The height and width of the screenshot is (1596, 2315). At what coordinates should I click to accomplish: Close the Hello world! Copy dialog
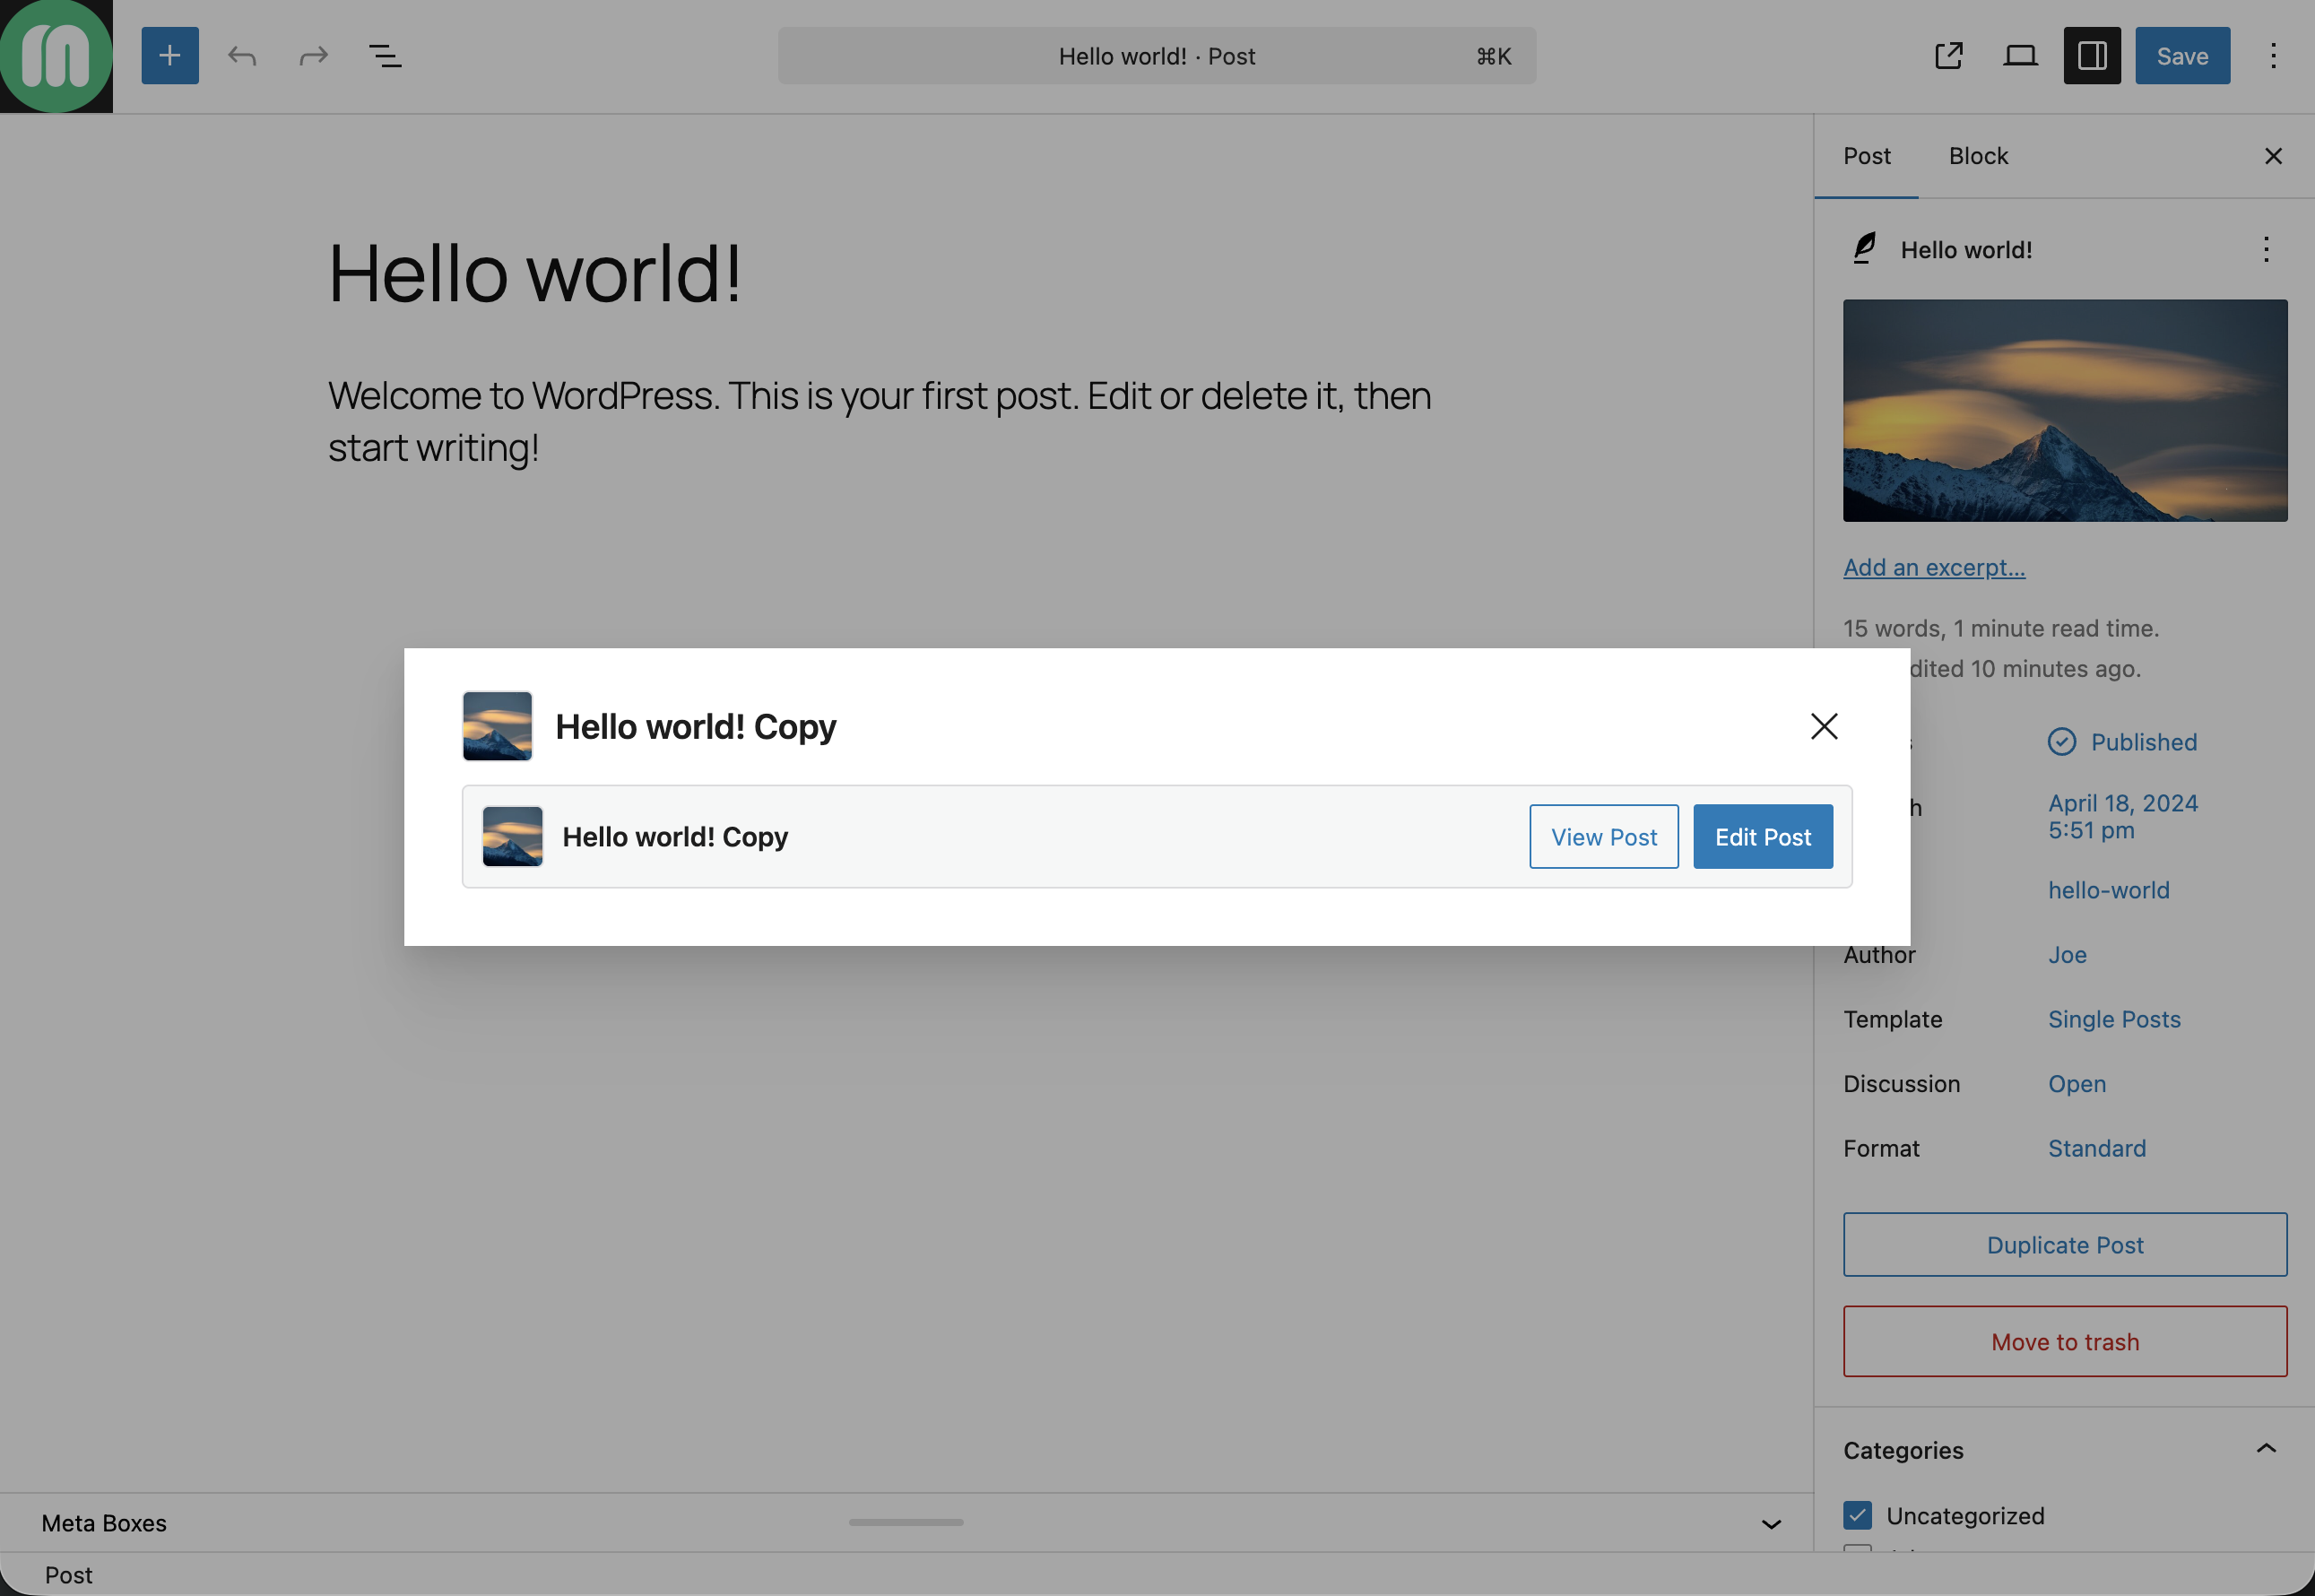pos(1824,726)
